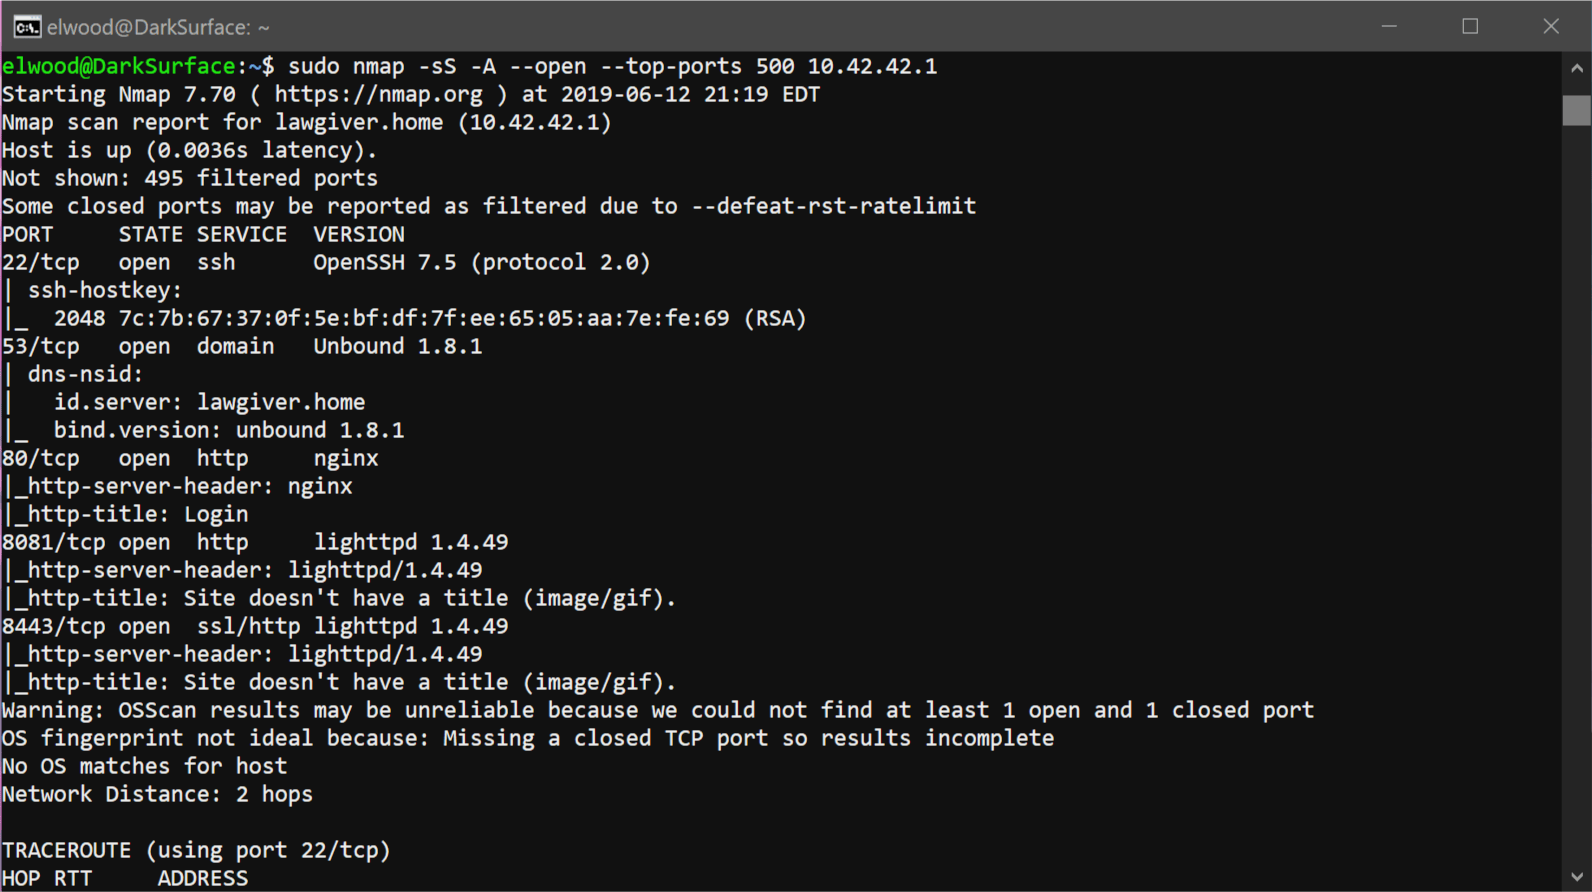Click the terminal icon in the title bar
Image resolution: width=1592 pixels, height=892 pixels.
(27, 27)
